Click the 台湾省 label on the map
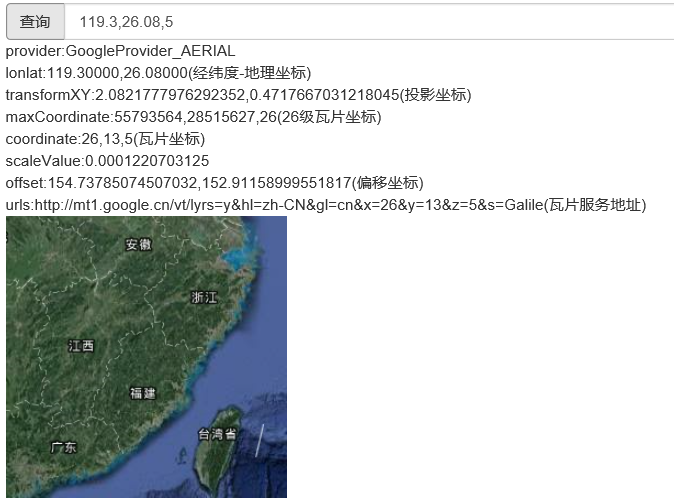The height and width of the screenshot is (502, 674). pos(217,434)
